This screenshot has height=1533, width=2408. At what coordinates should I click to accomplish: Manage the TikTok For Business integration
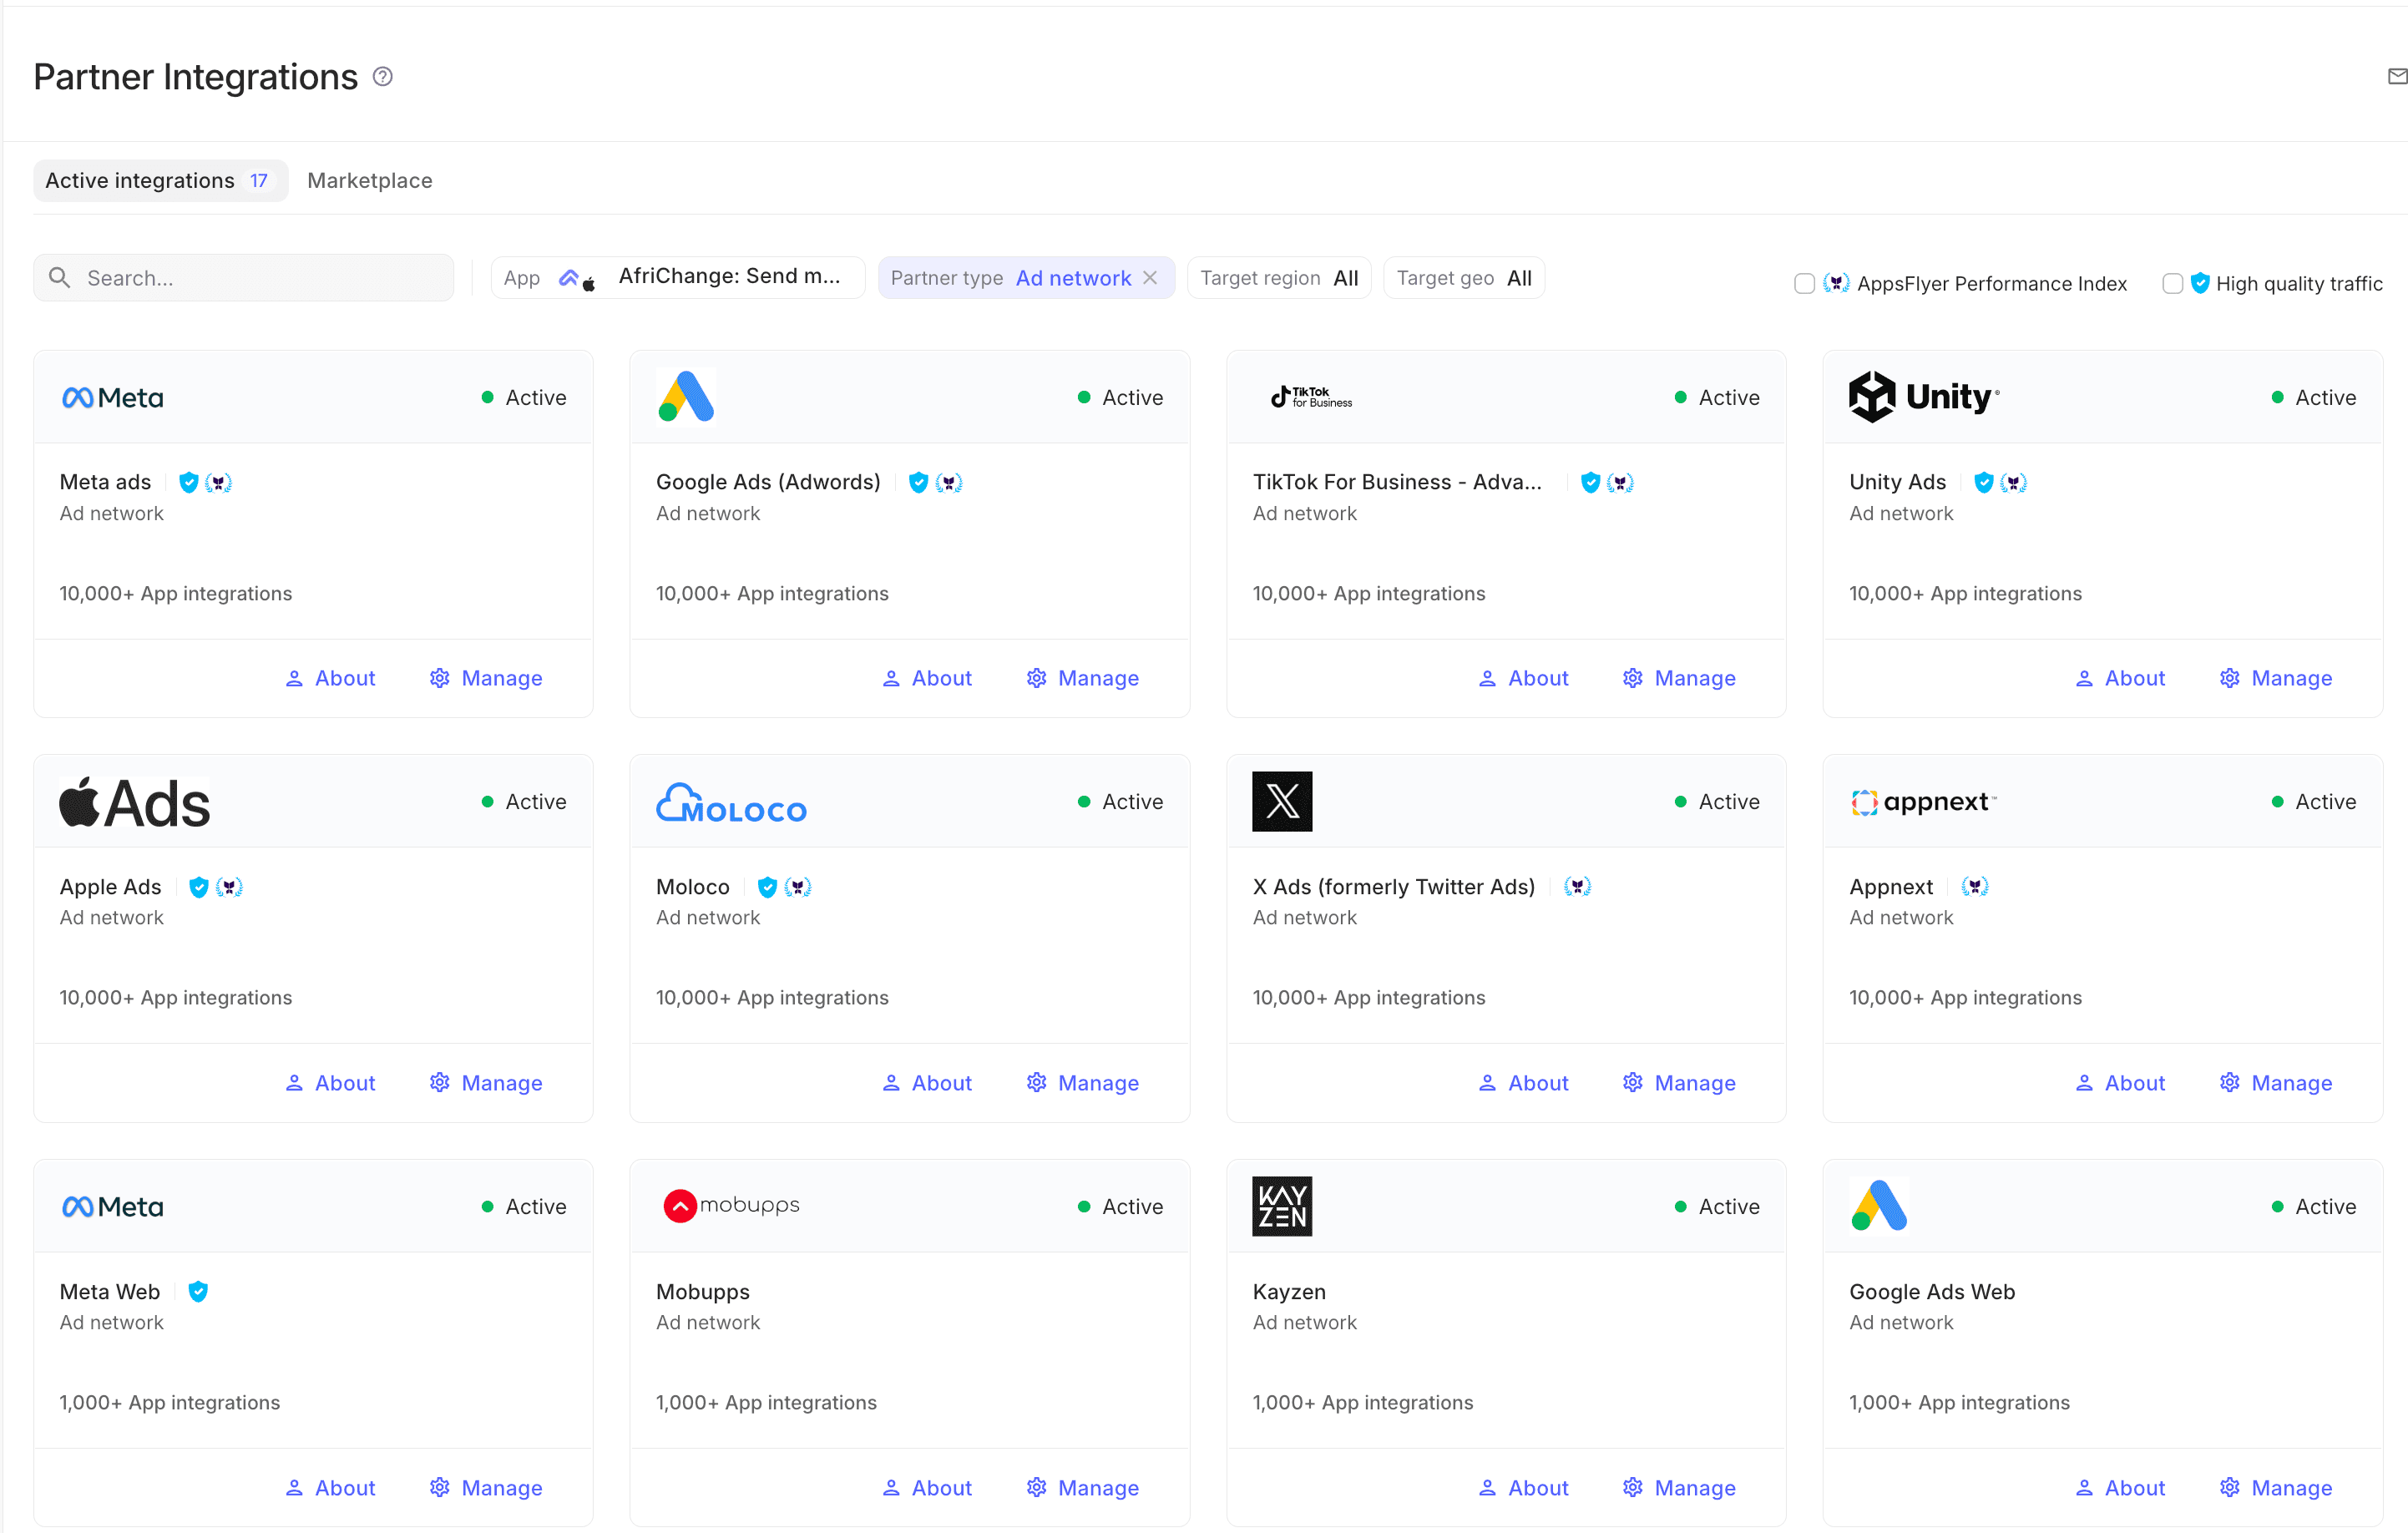(1679, 678)
